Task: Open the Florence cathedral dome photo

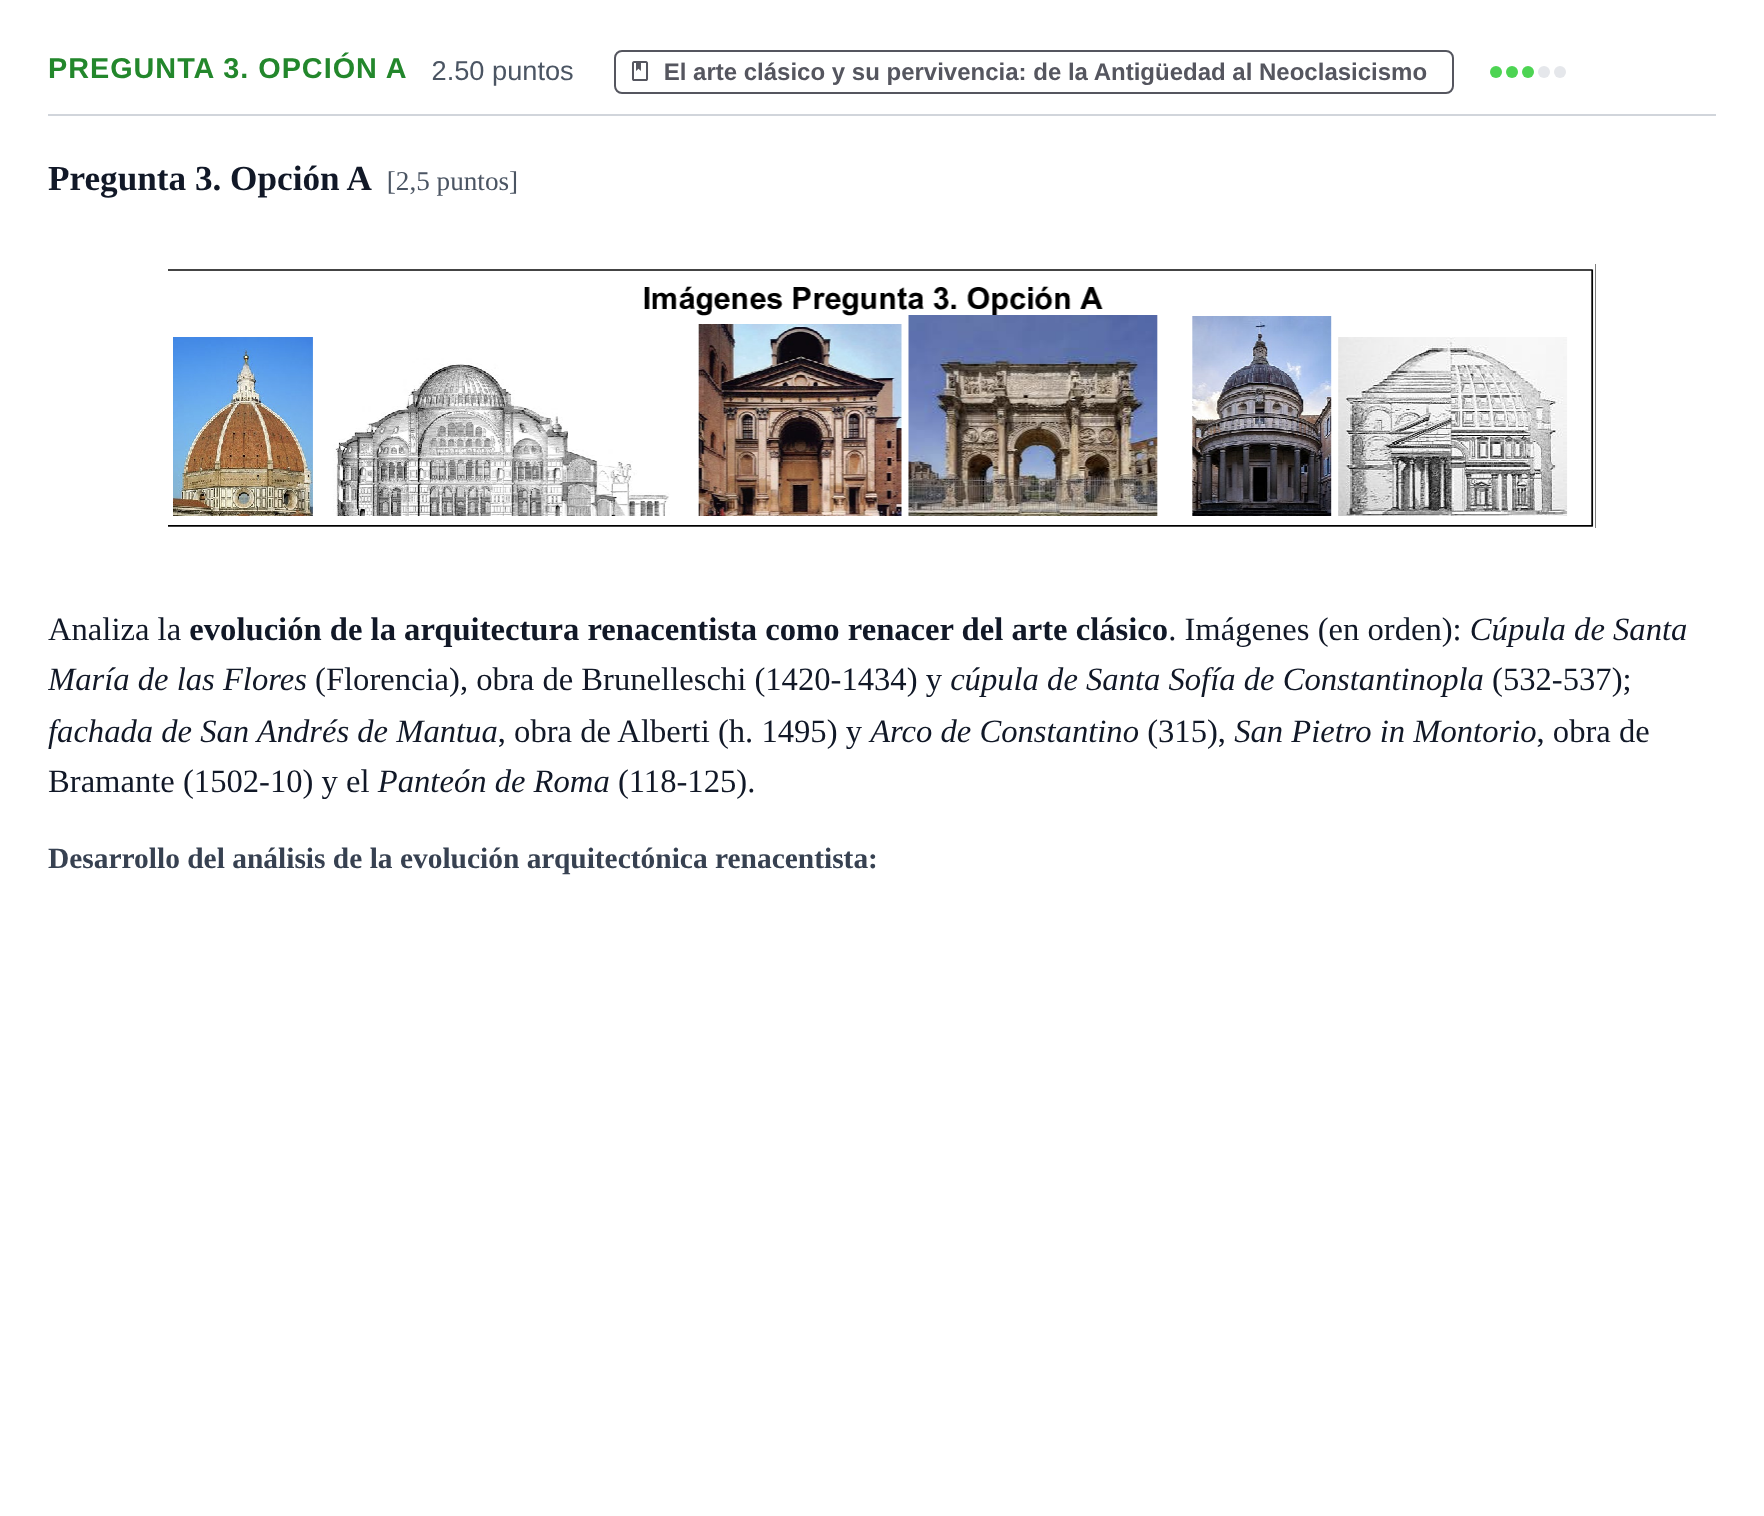Action: click(x=243, y=426)
